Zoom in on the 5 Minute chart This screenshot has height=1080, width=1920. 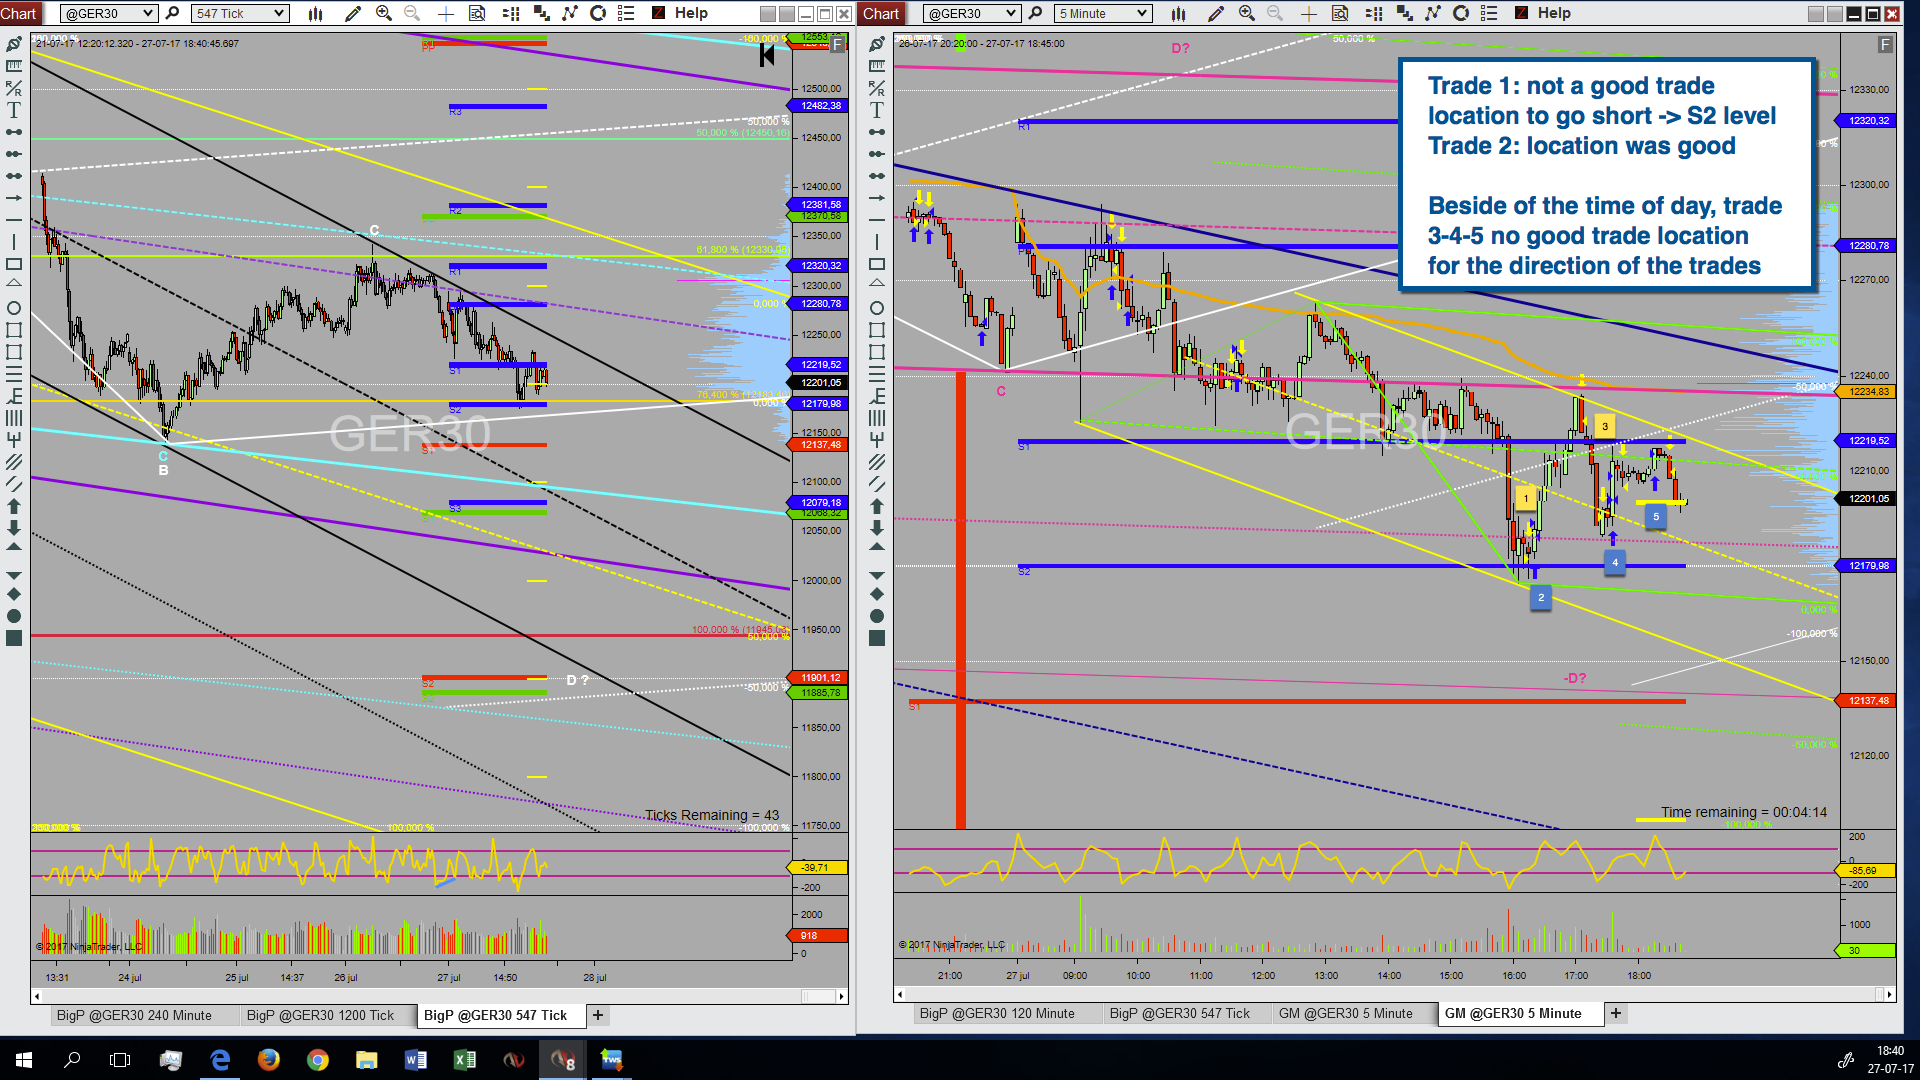pos(1247,13)
